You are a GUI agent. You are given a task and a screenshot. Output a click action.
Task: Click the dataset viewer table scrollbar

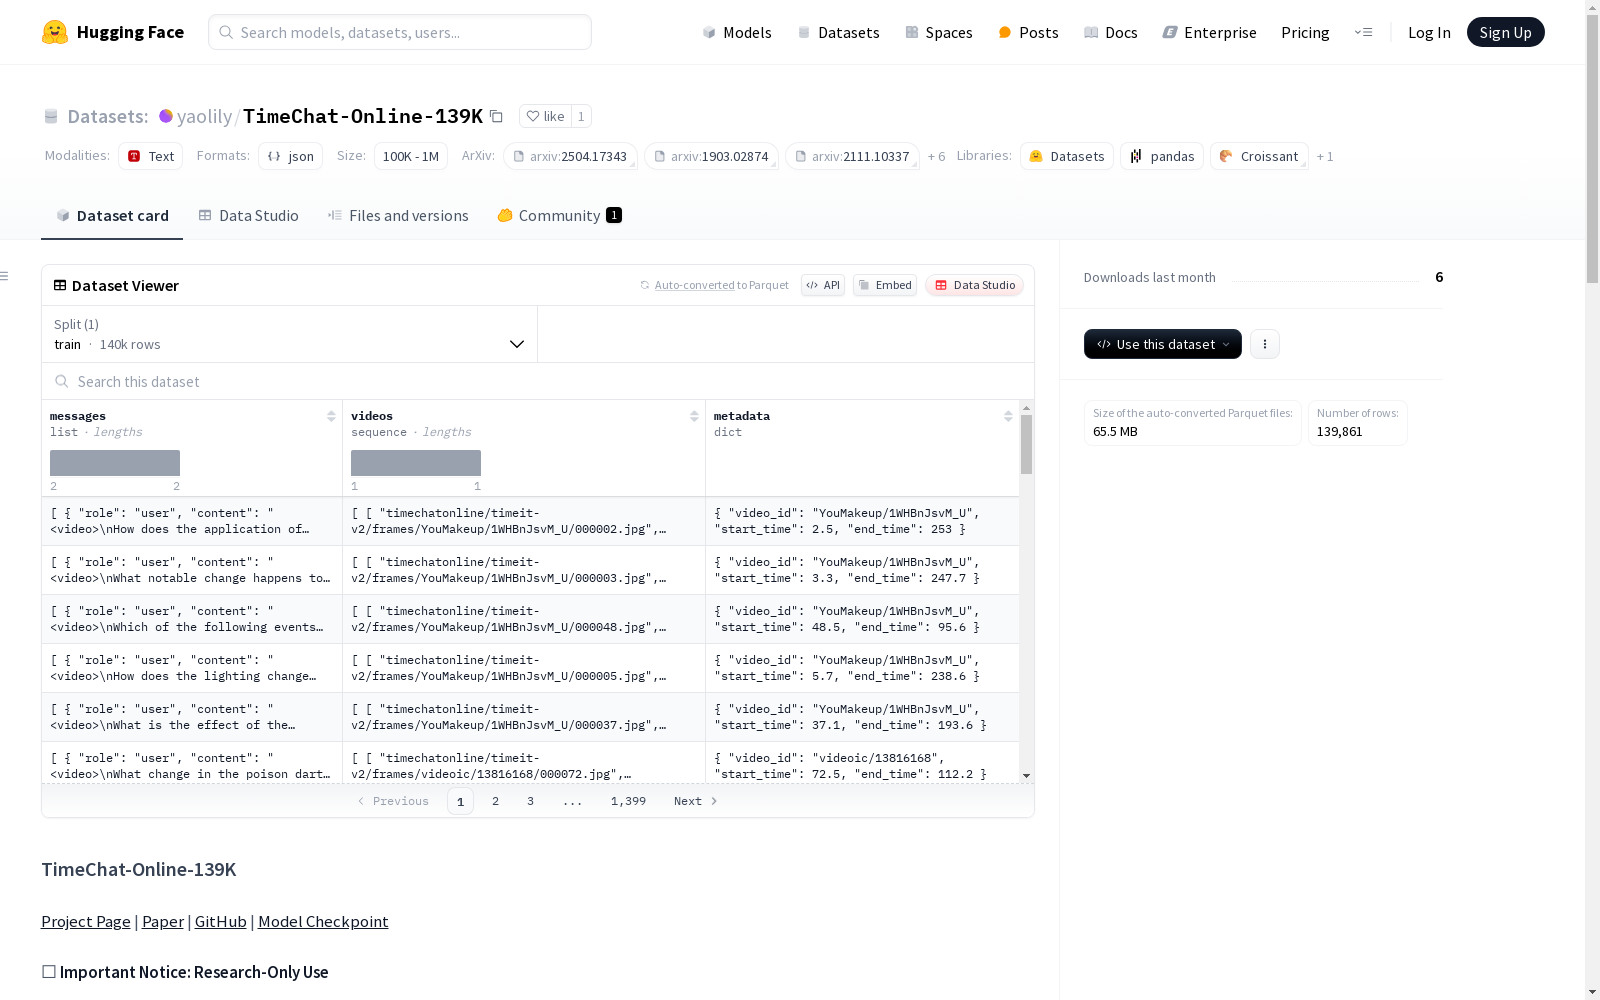tap(1026, 445)
